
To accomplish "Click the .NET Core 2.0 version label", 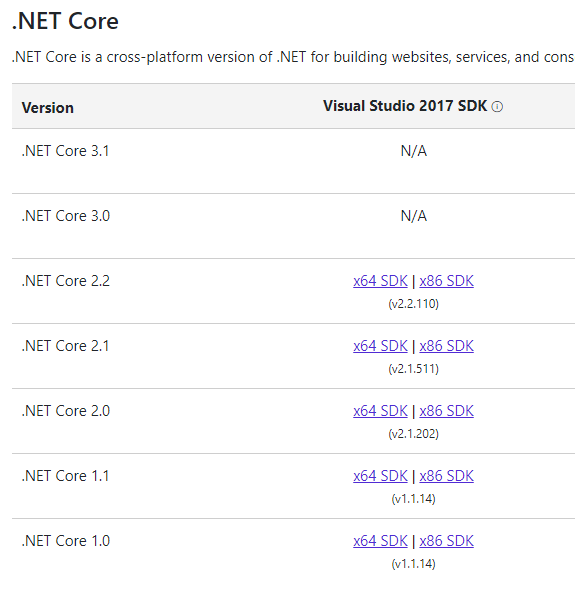I will click(66, 410).
